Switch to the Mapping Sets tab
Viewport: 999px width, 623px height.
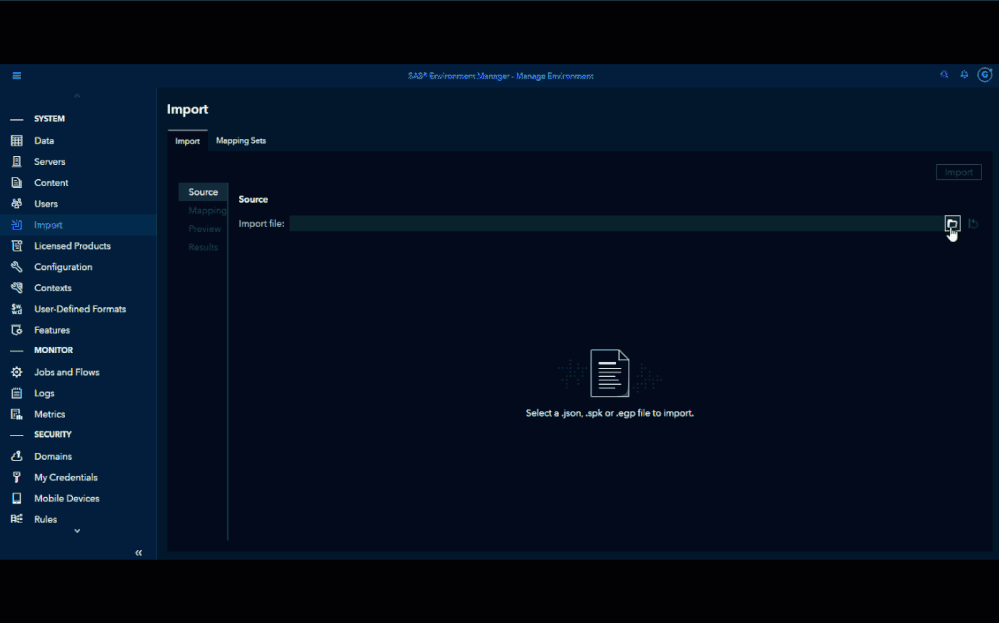(x=241, y=141)
